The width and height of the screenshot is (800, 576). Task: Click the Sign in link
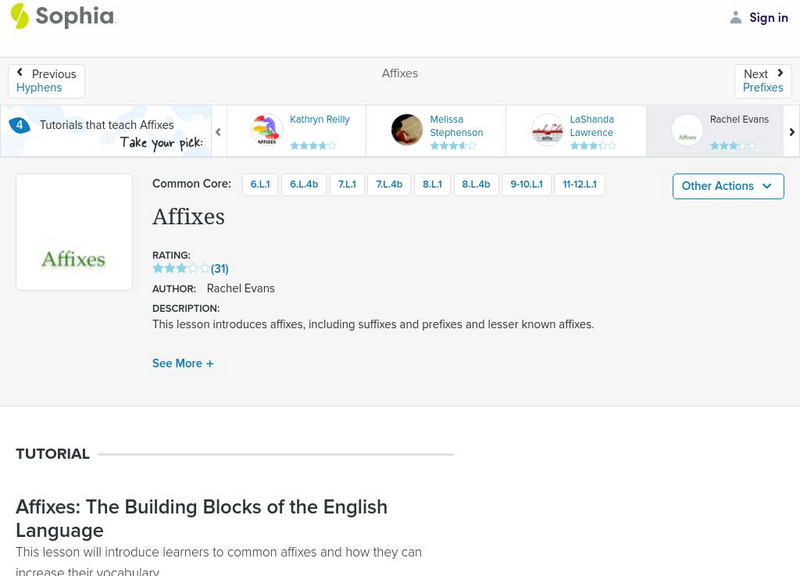pos(768,17)
